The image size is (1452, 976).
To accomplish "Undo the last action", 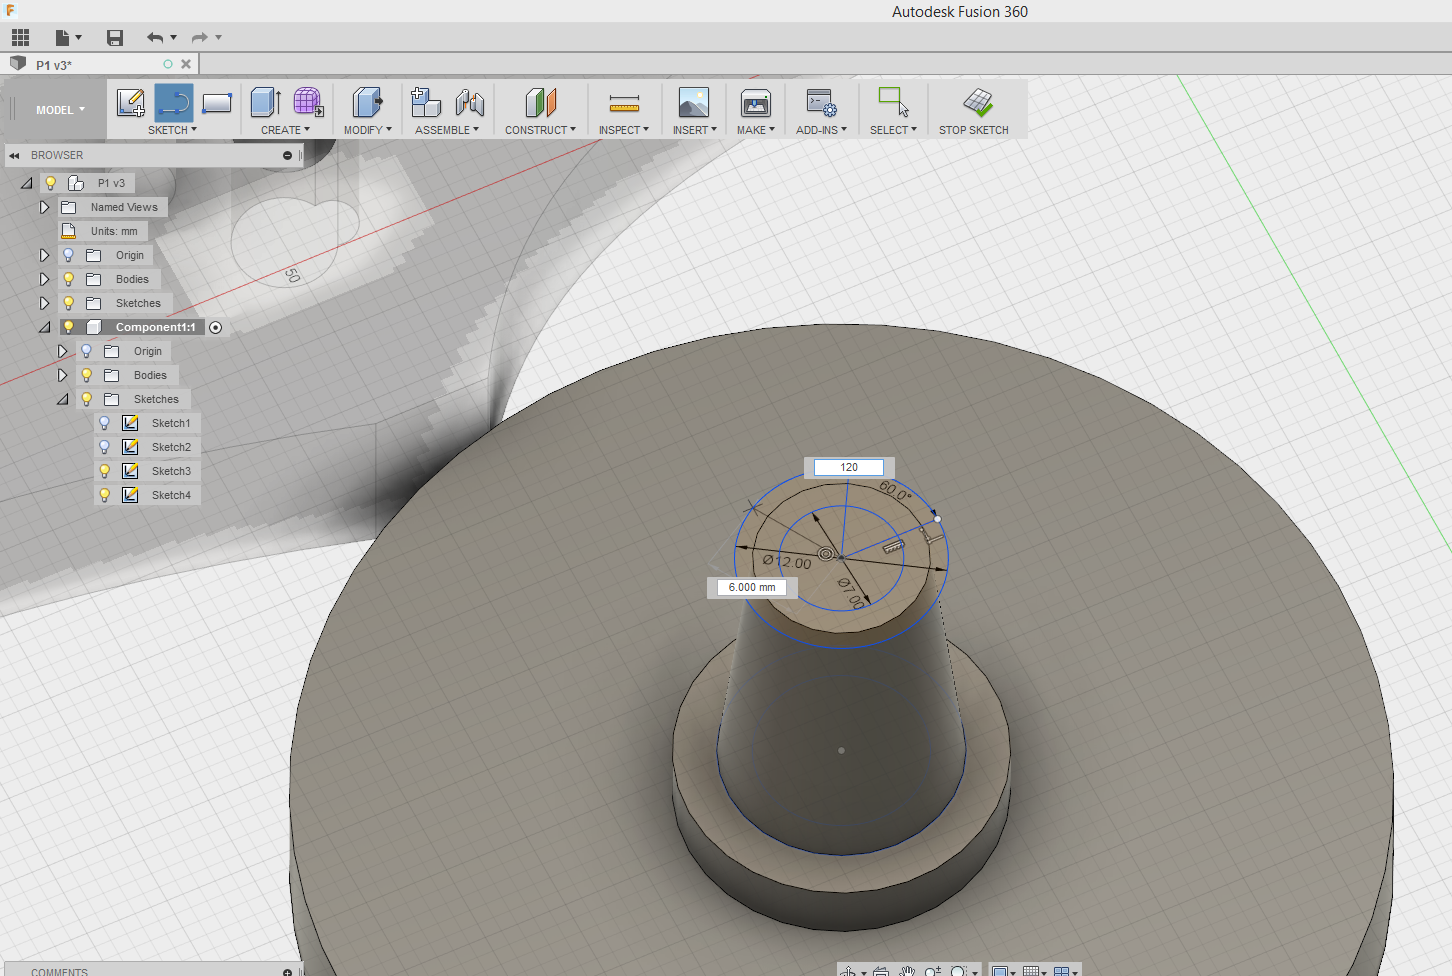I will coord(155,38).
